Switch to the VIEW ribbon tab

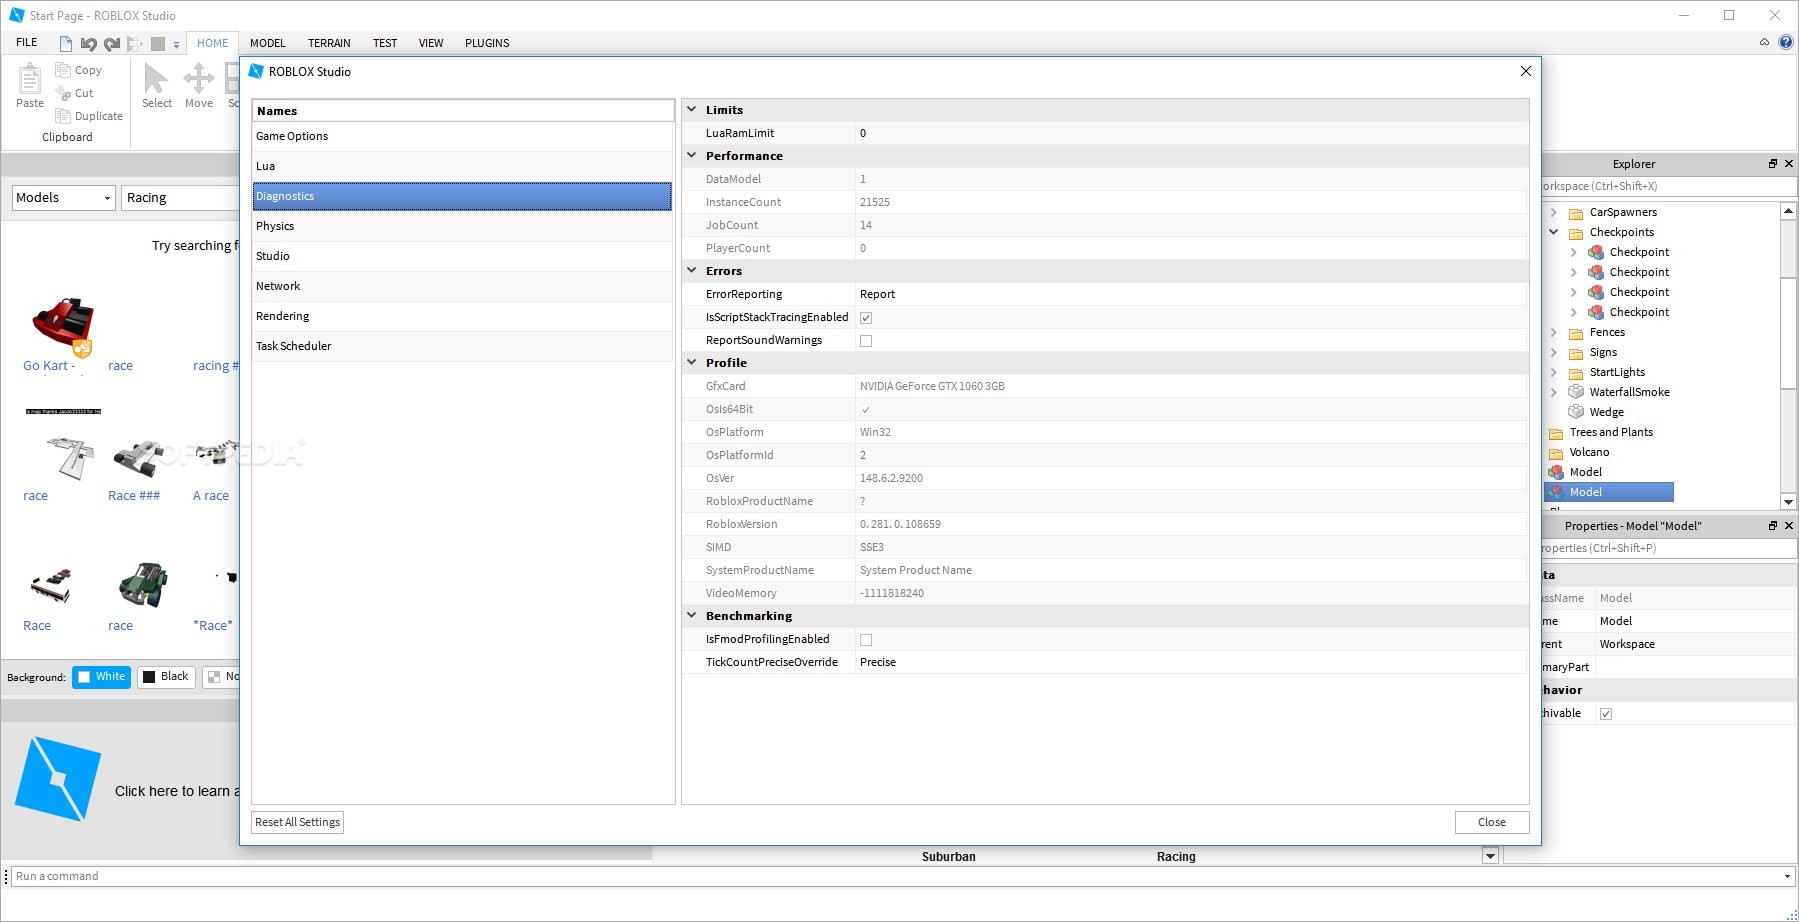(x=431, y=43)
